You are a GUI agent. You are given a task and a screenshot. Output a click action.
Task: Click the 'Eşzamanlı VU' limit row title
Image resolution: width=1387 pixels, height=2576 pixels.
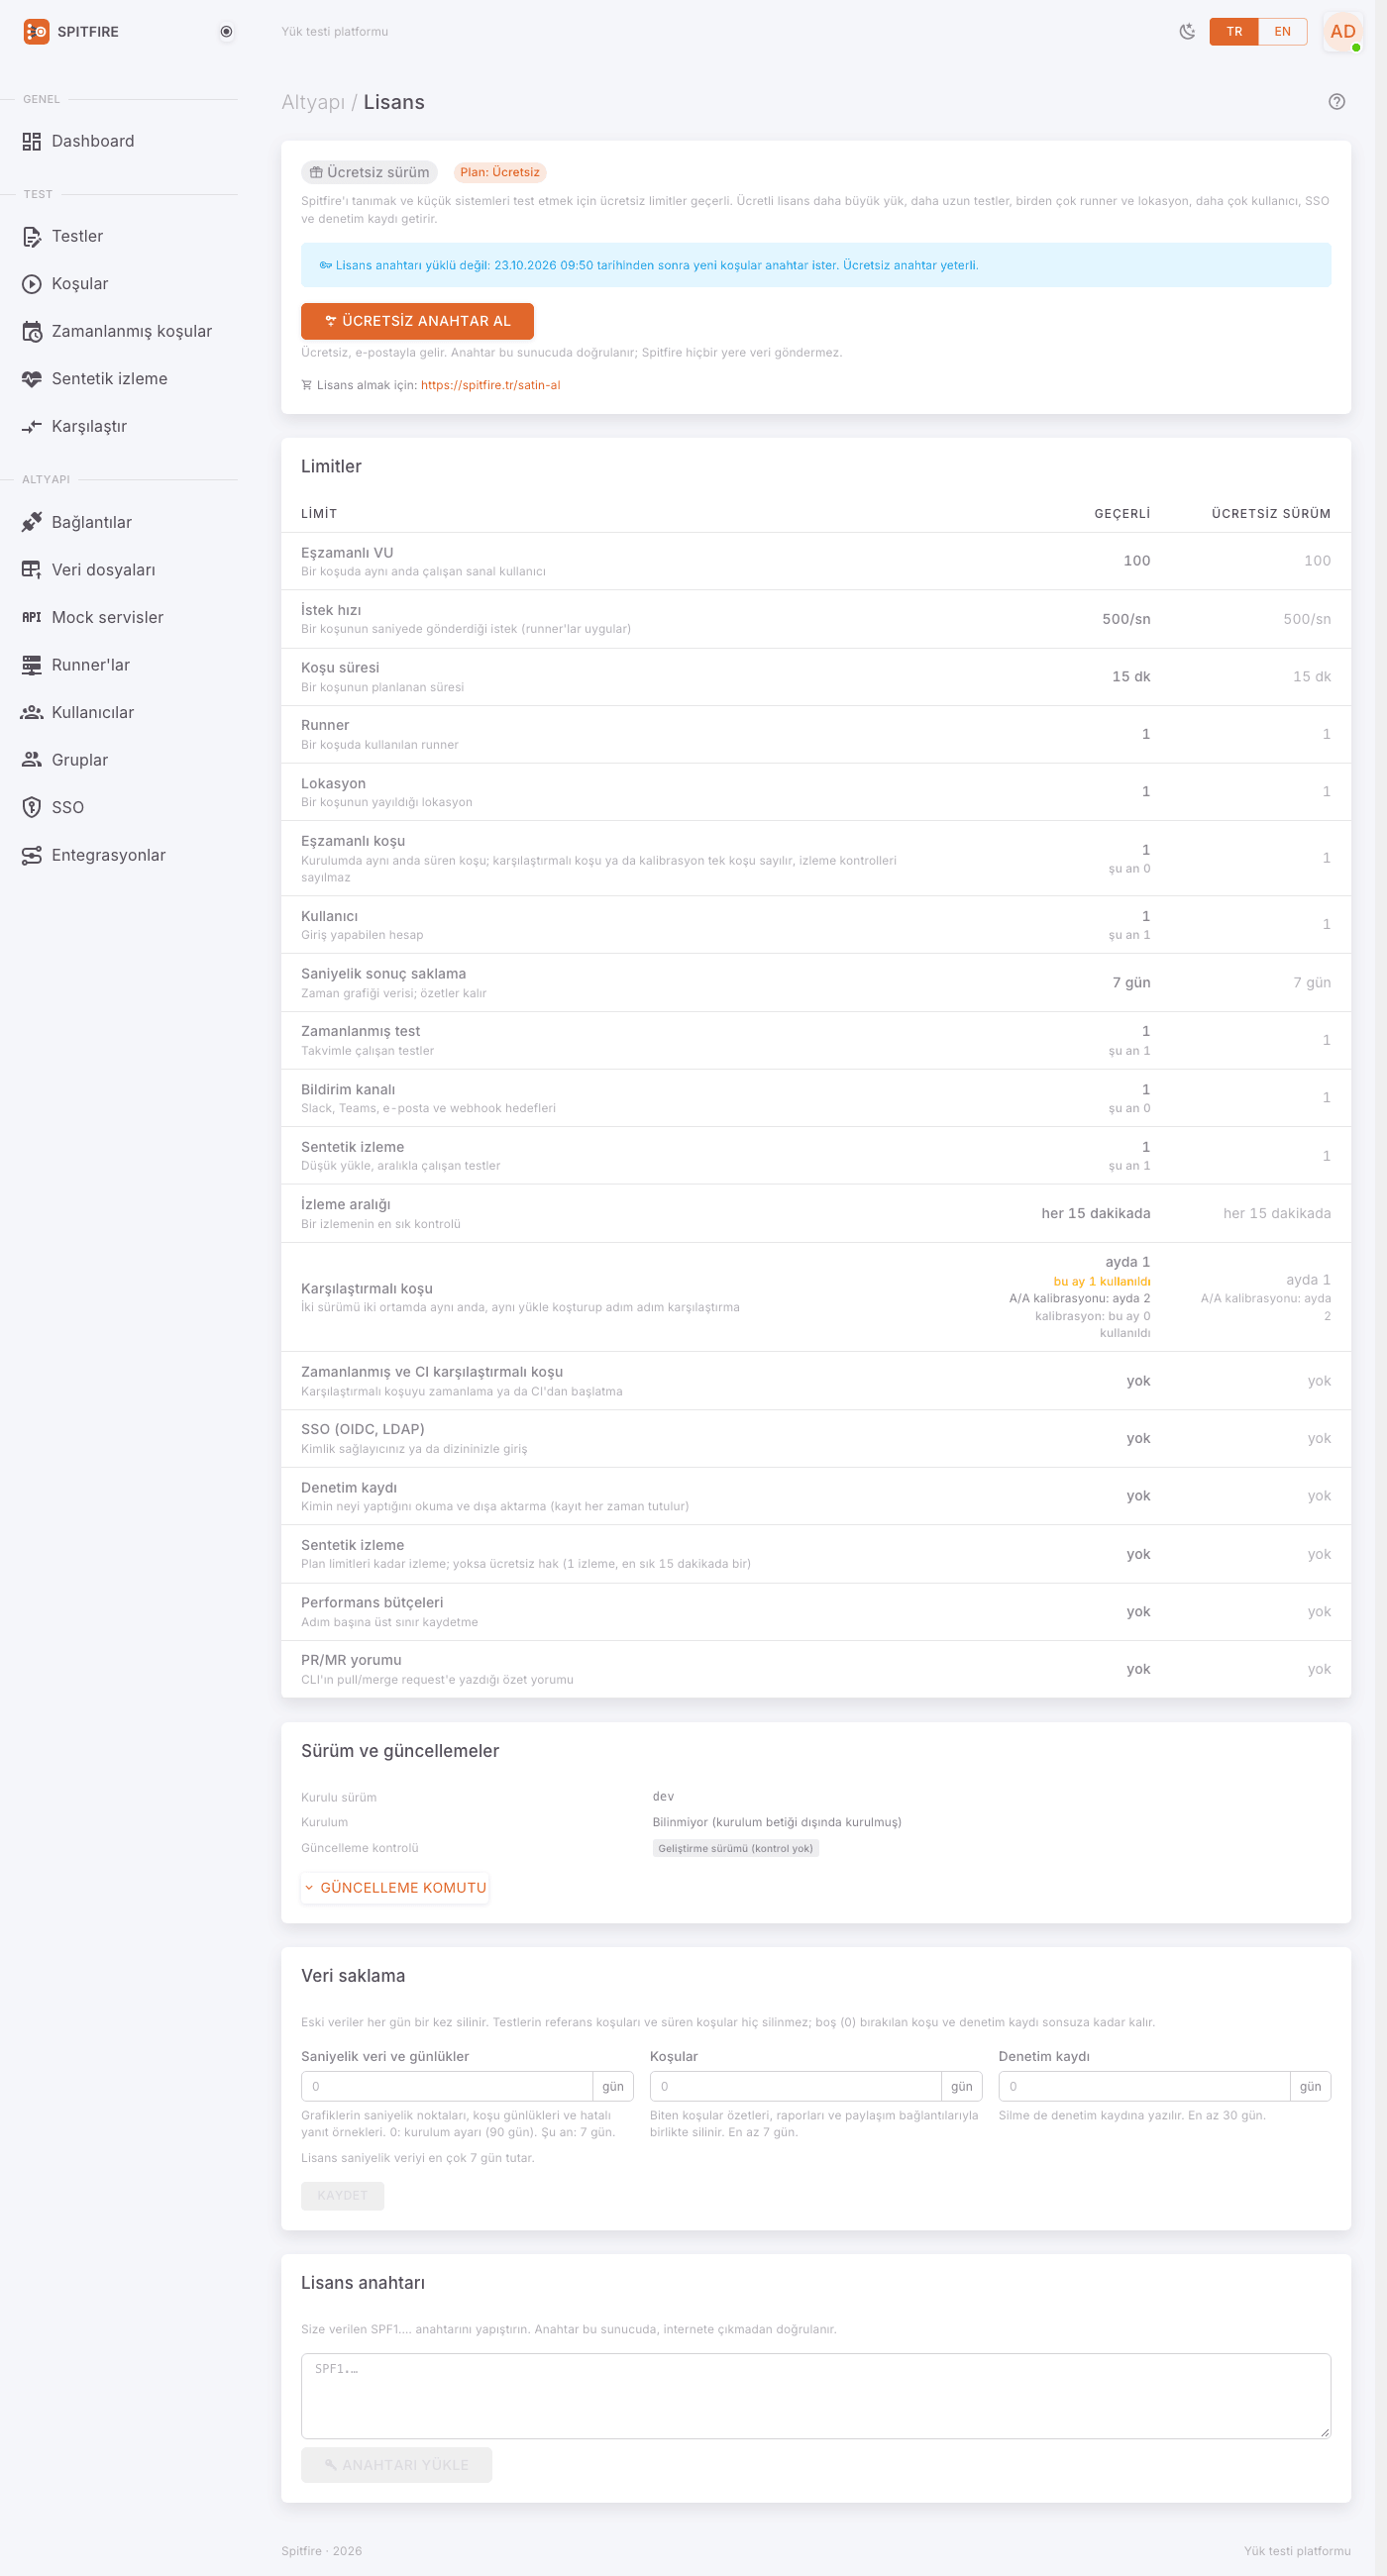[347, 553]
